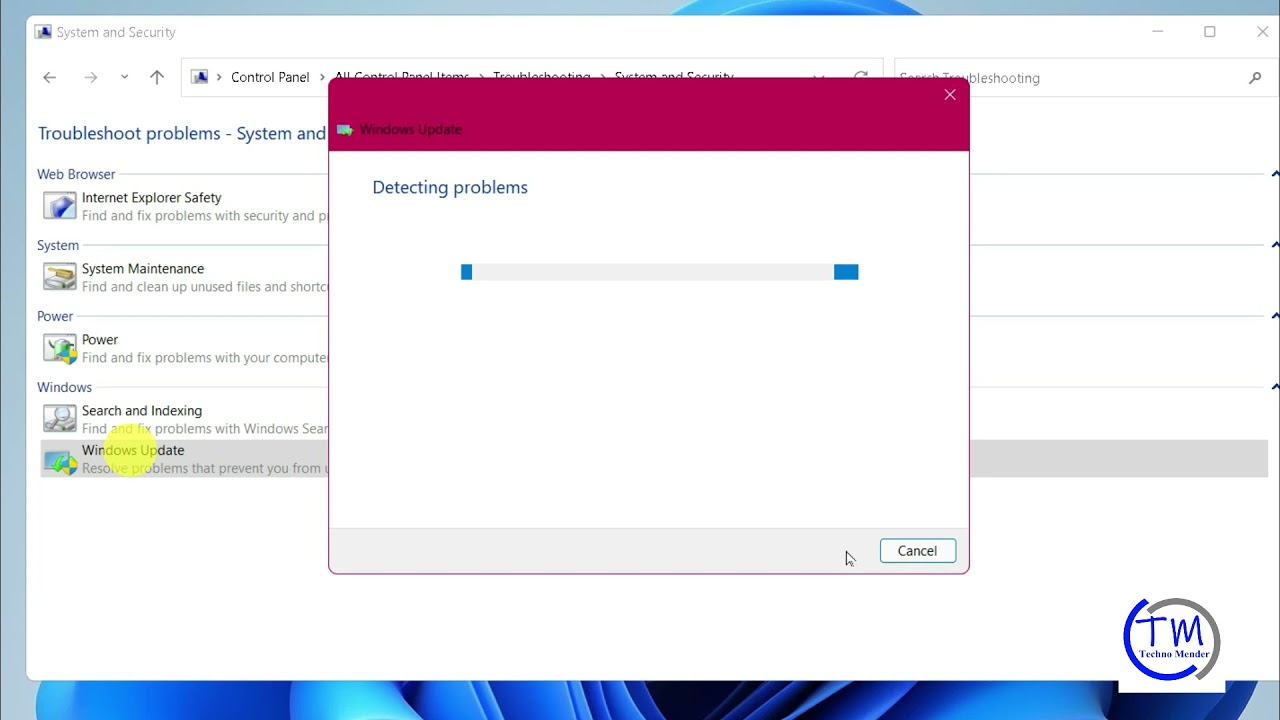The width and height of the screenshot is (1280, 720).
Task: Click the Internet Explorer Safety icon
Action: (x=59, y=206)
